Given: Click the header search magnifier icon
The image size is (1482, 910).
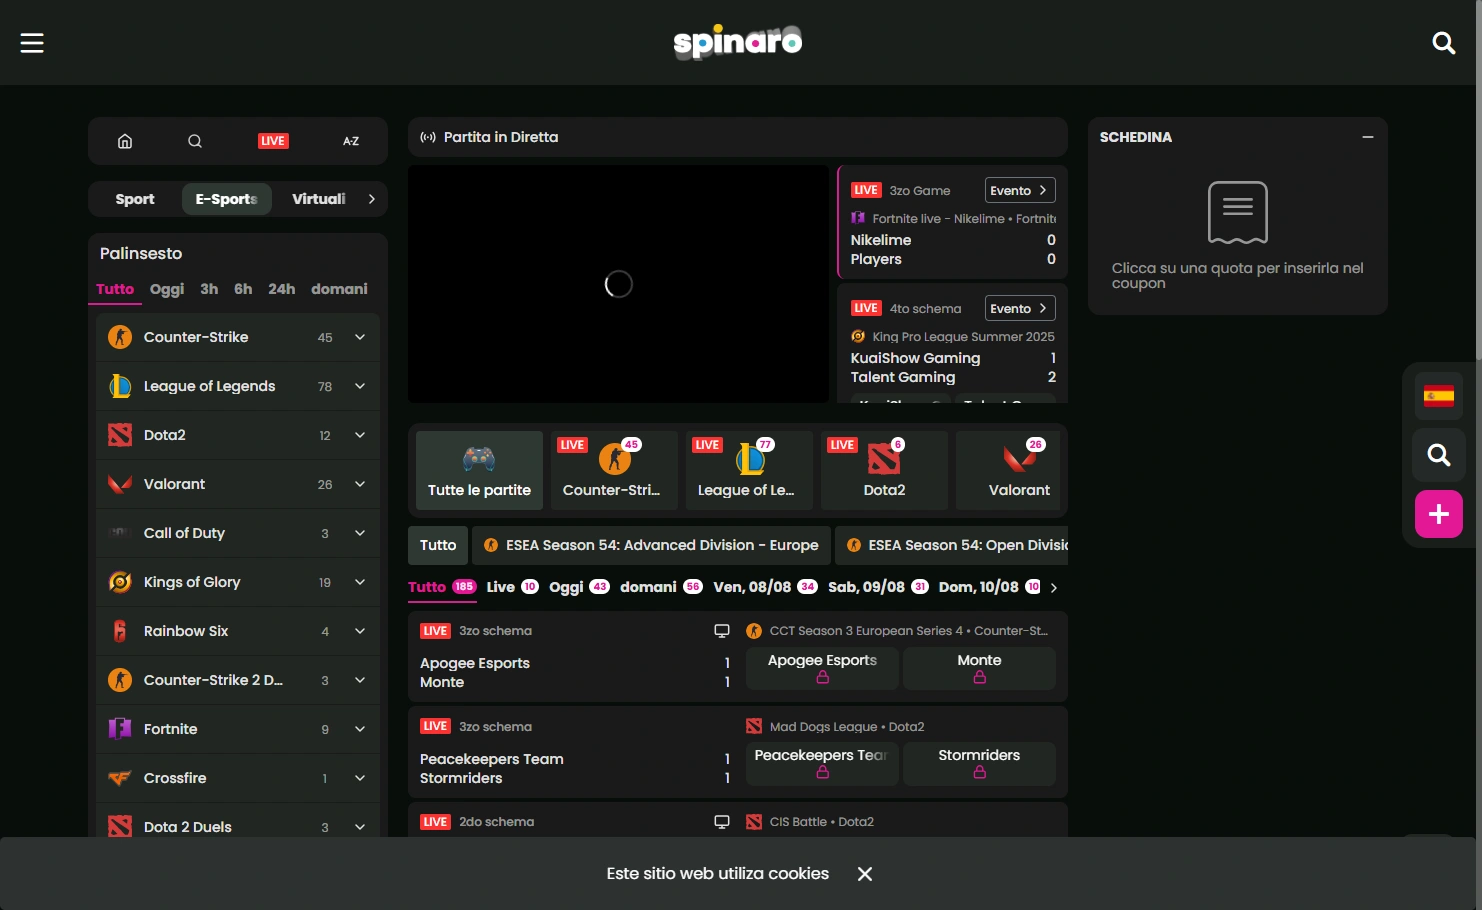Looking at the screenshot, I should point(1443,43).
